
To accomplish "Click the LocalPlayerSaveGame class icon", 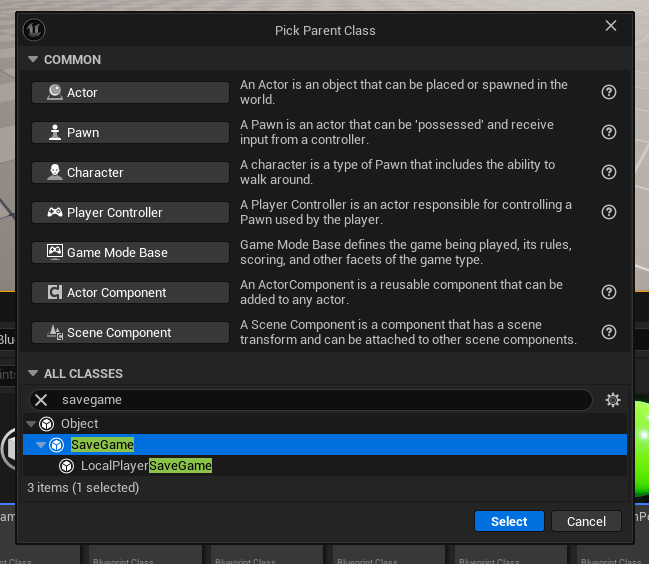I will (x=66, y=466).
